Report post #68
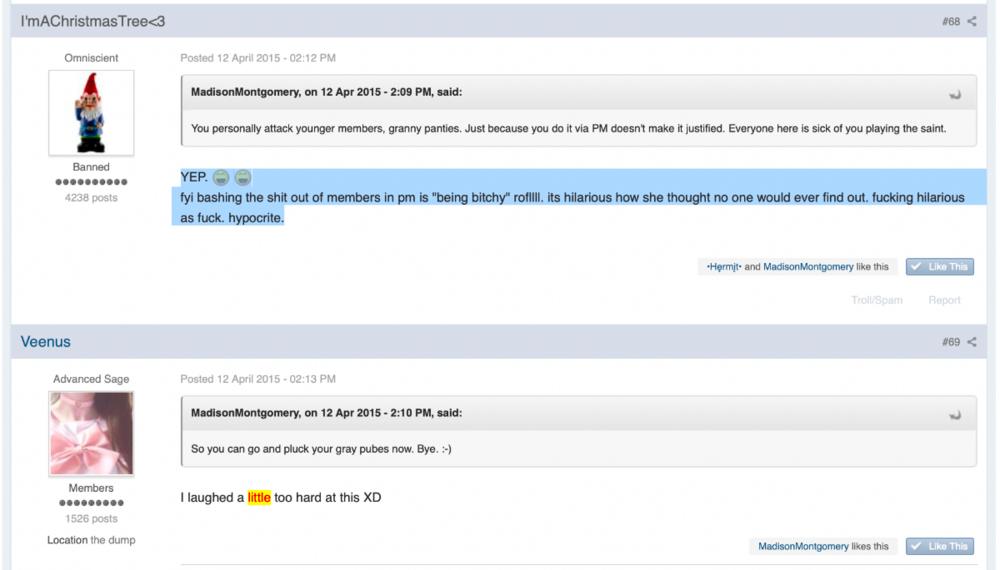Viewport: 1000px width, 570px height. coord(944,300)
